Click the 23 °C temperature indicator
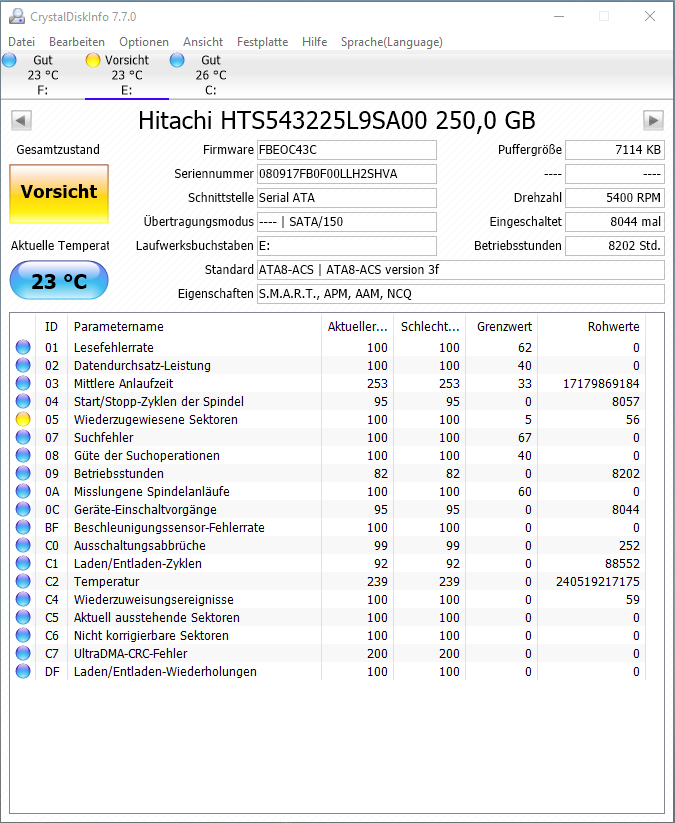 click(59, 281)
